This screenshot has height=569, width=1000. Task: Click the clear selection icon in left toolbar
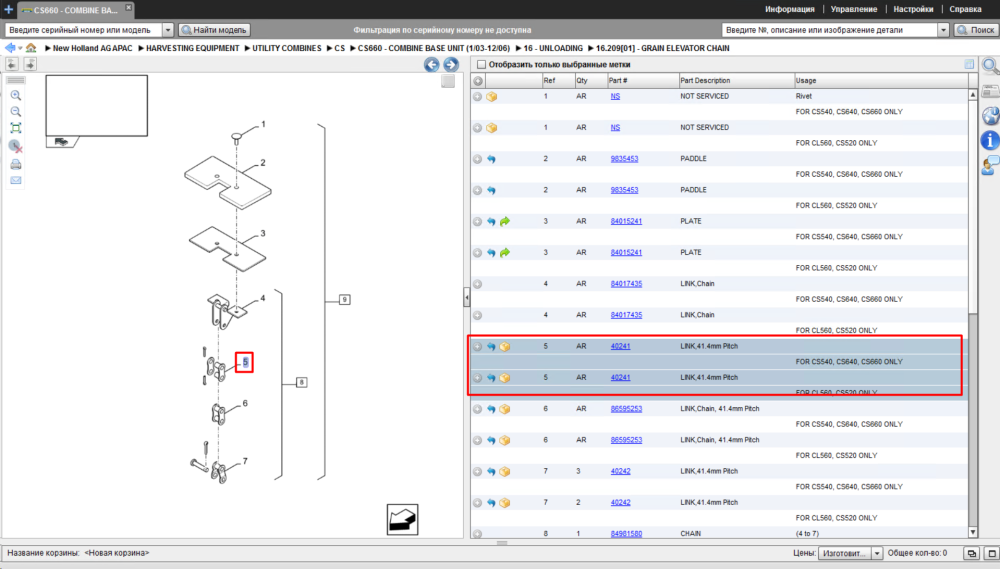click(16, 147)
